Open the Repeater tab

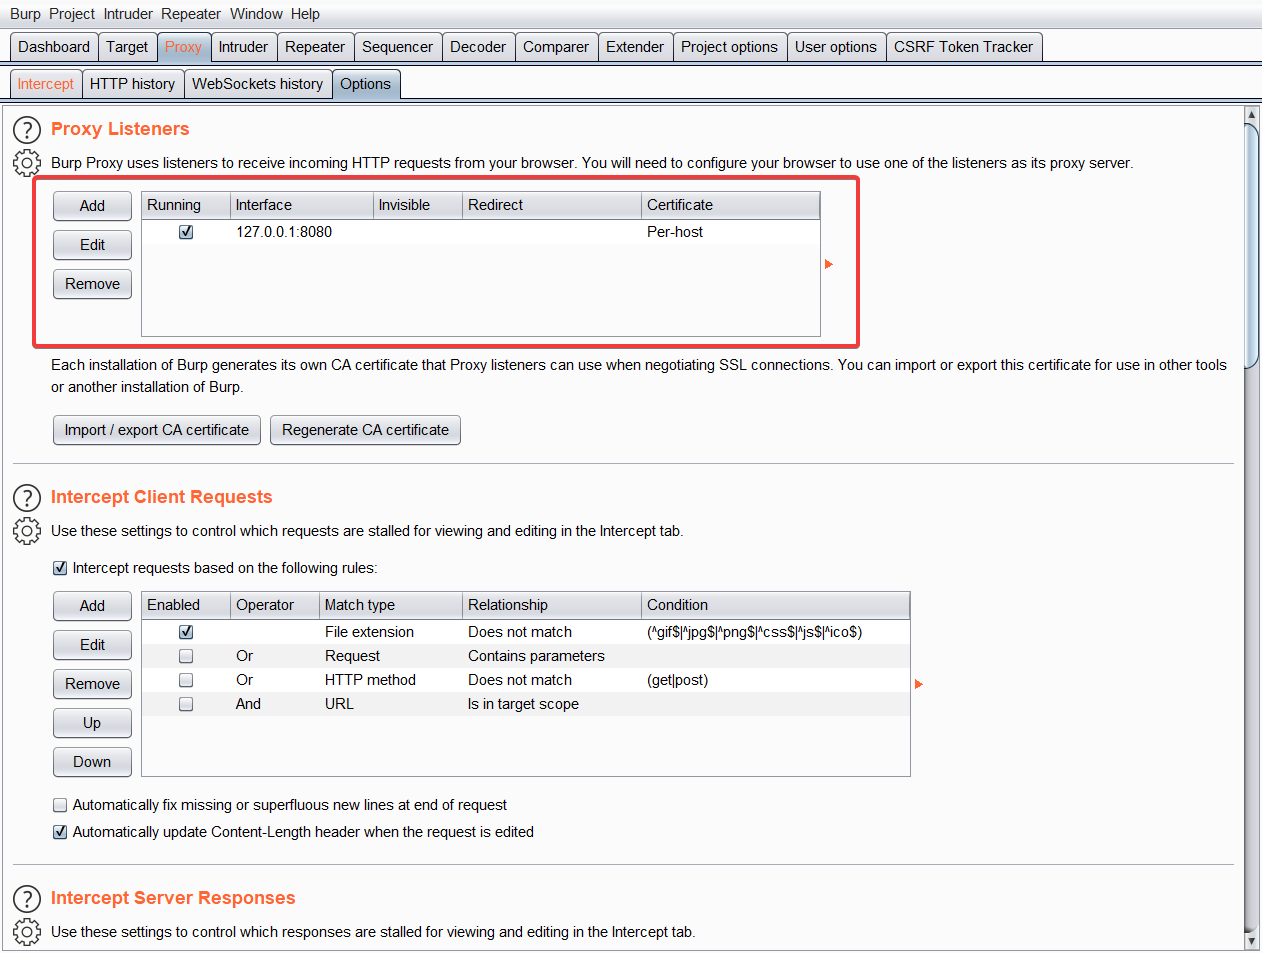314,47
